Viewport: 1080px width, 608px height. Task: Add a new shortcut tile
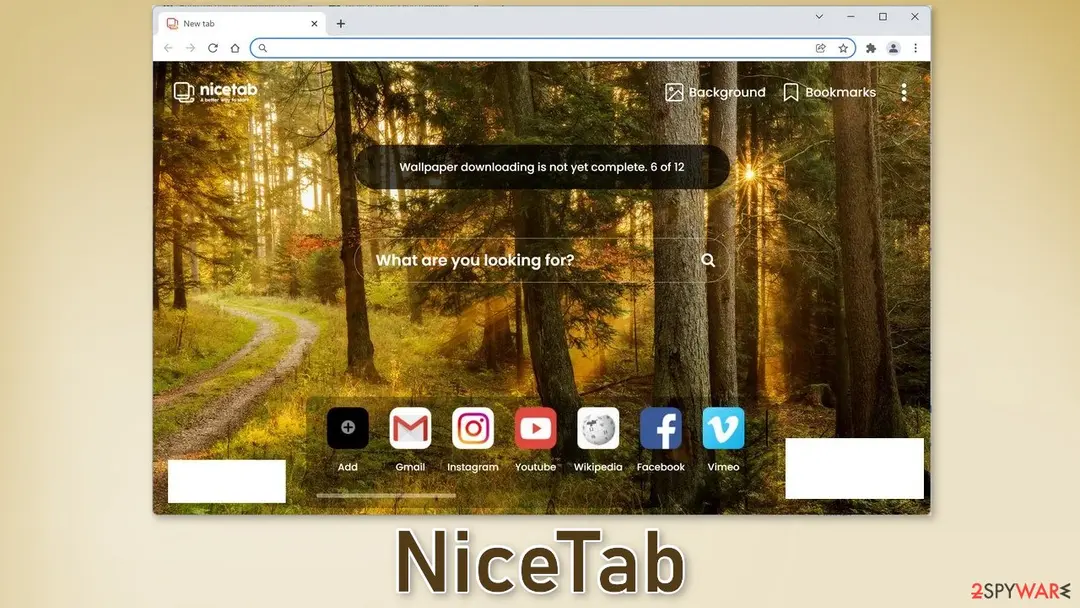point(348,428)
